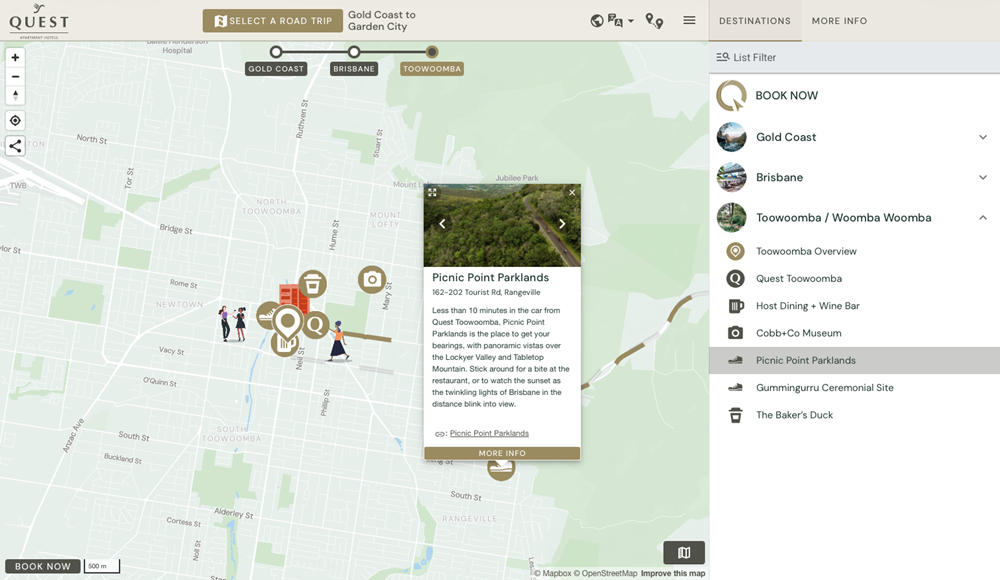This screenshot has width=1000, height=580.
Task: Click Select a Road Trip button
Action: 273,20
